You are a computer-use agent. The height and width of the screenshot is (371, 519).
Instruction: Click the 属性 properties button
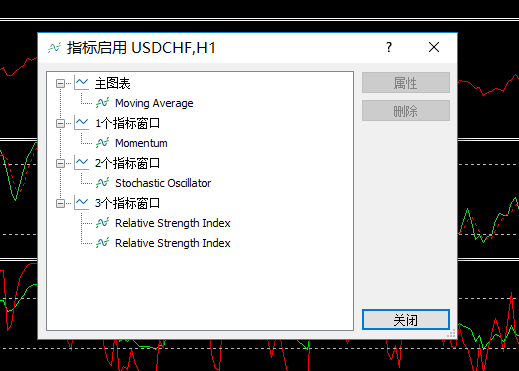click(x=406, y=83)
